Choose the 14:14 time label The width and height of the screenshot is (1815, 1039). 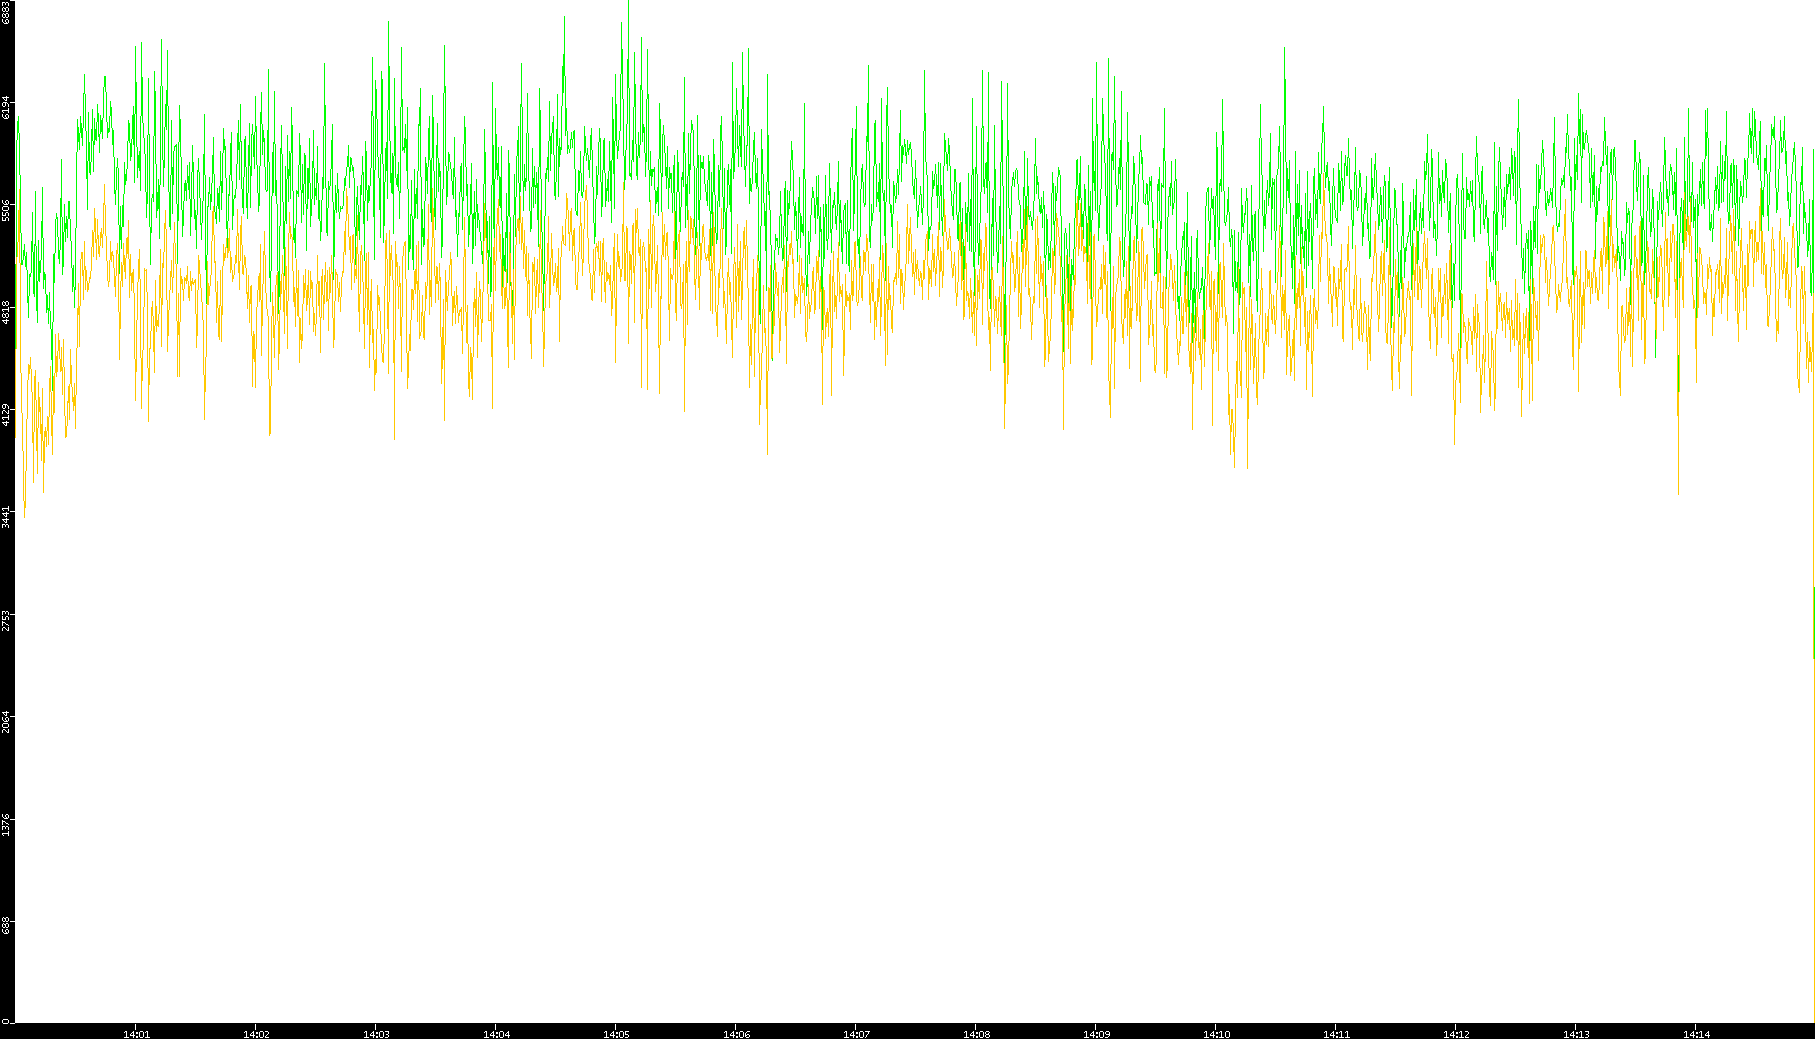[1696, 1034]
